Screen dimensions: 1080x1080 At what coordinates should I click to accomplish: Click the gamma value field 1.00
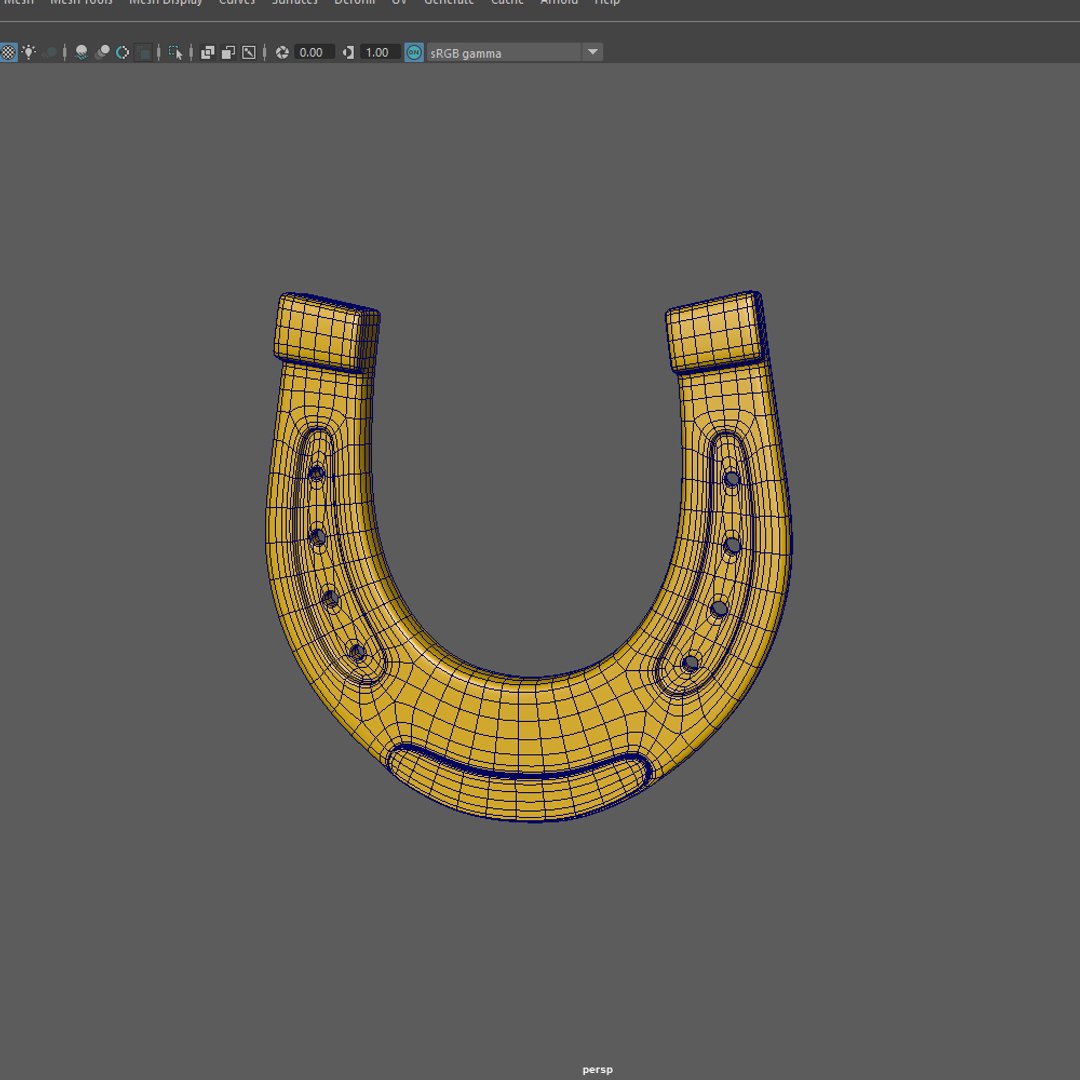click(x=380, y=52)
